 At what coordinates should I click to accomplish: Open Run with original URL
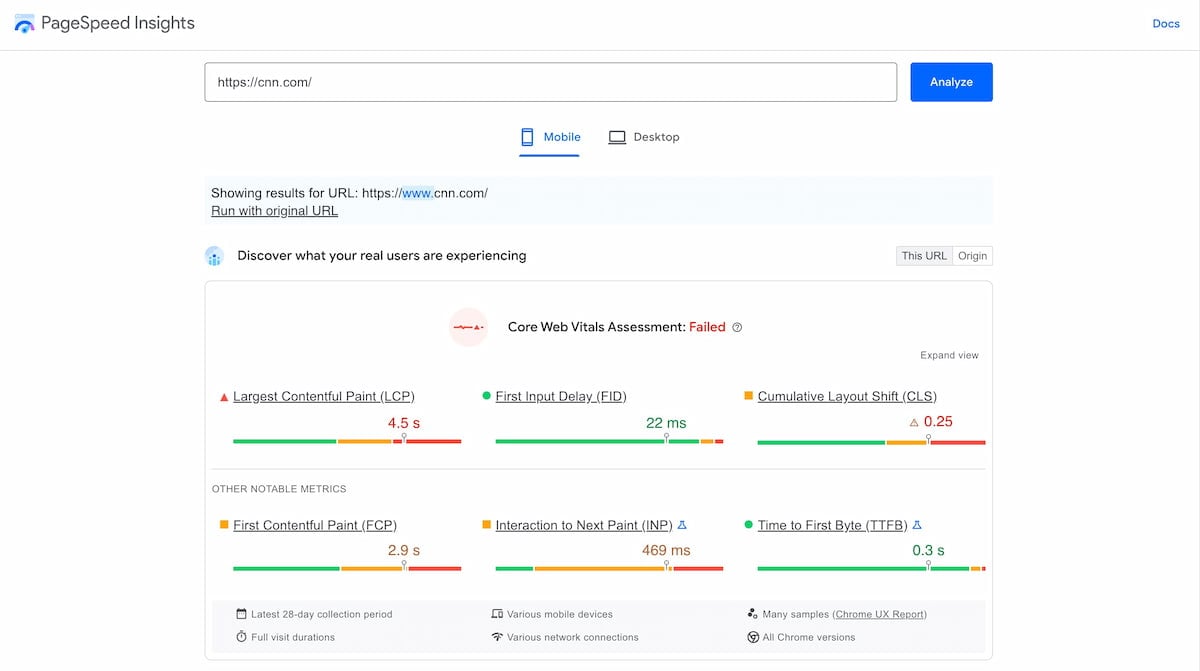[x=273, y=210]
